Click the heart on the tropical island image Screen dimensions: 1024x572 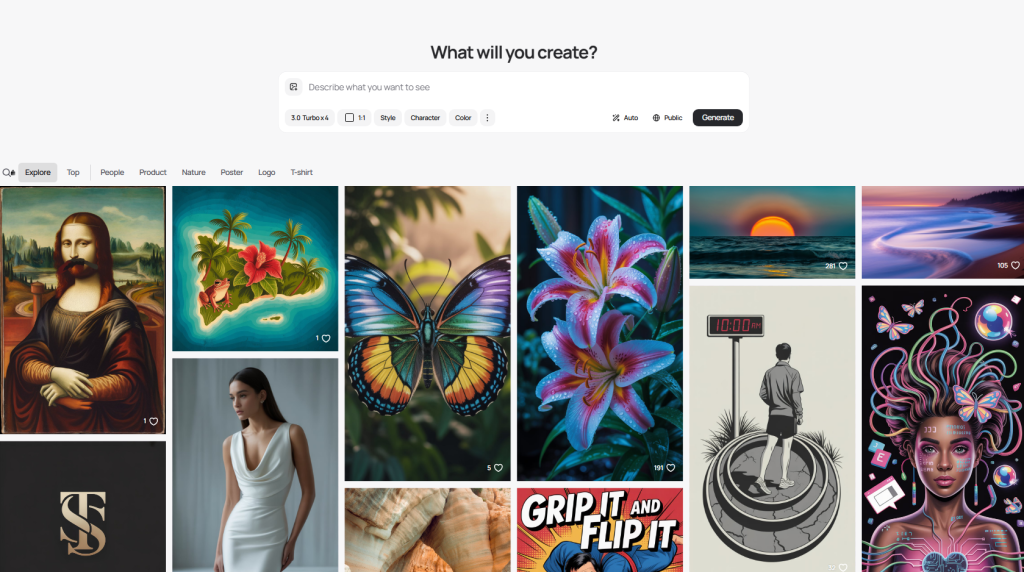click(x=326, y=338)
